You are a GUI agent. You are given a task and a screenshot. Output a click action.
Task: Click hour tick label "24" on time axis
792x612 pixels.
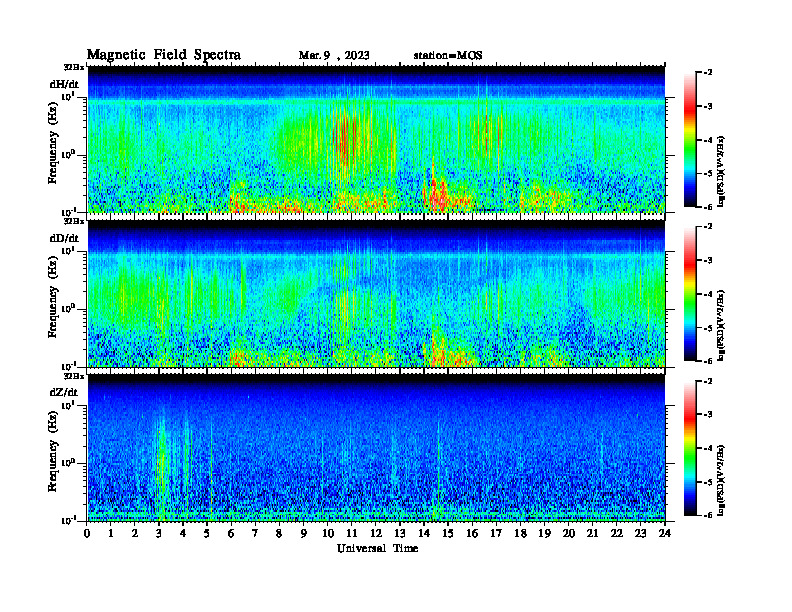click(665, 534)
